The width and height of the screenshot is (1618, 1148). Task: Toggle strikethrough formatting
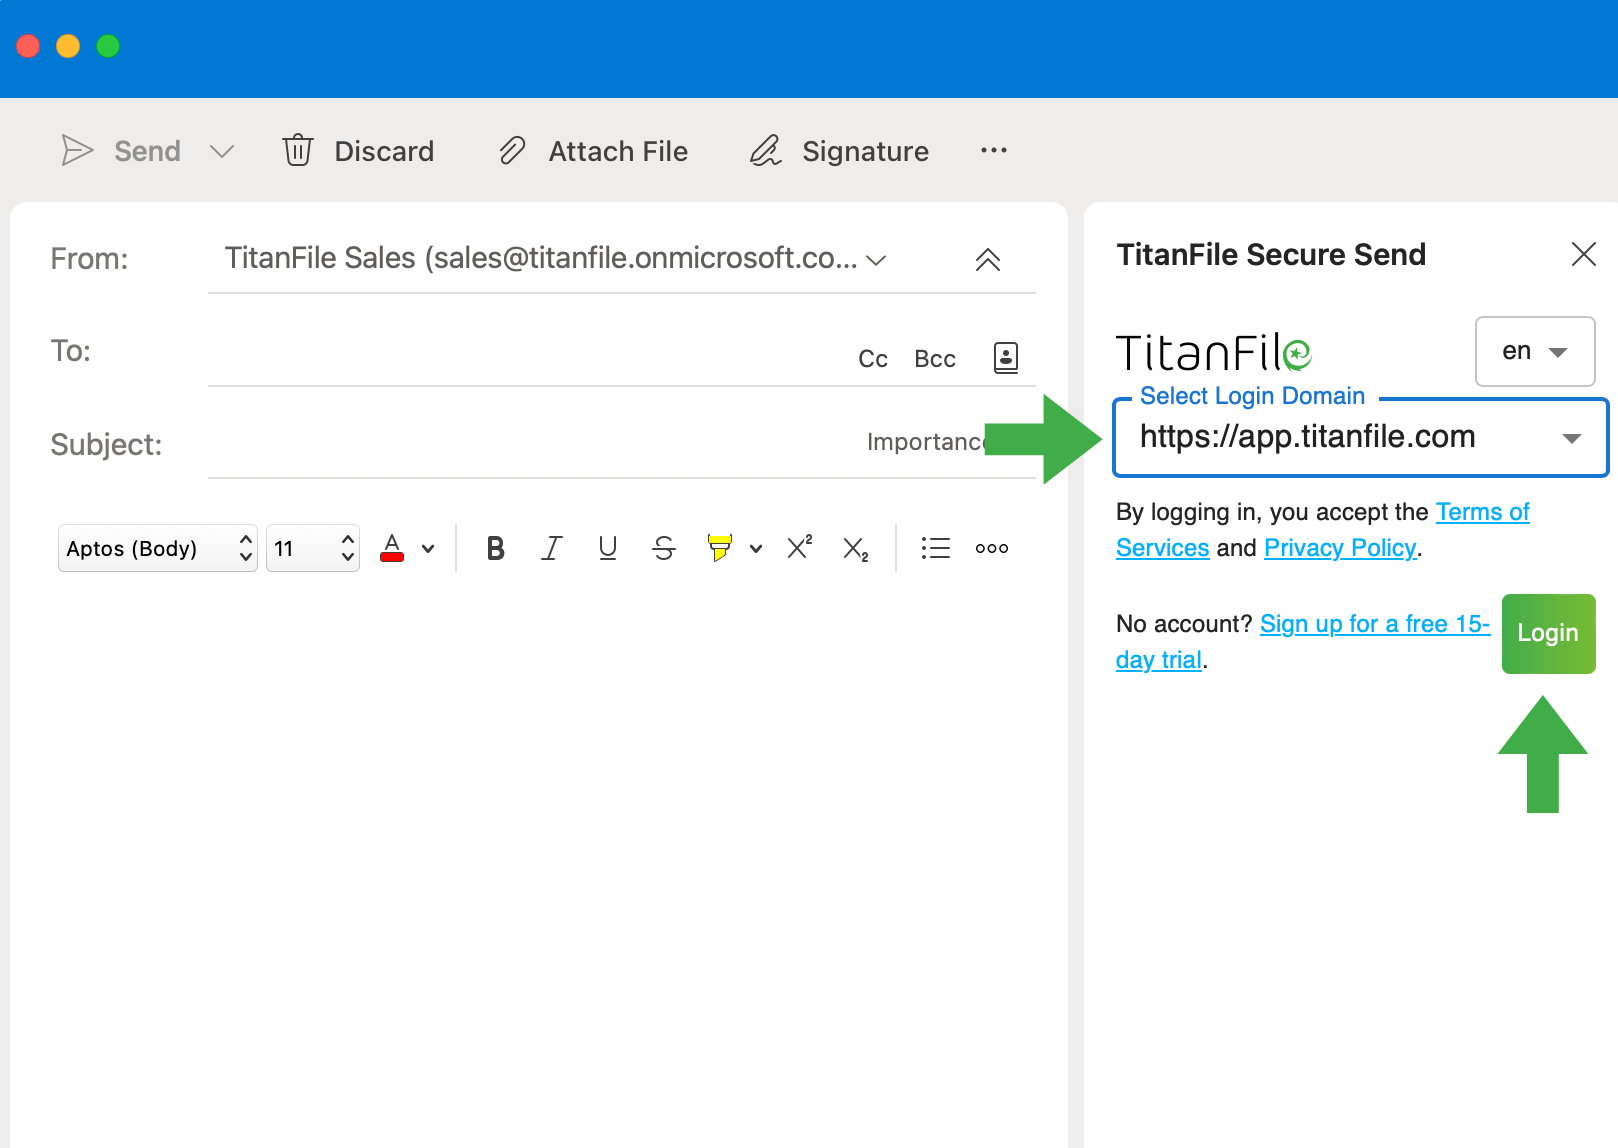(x=663, y=548)
